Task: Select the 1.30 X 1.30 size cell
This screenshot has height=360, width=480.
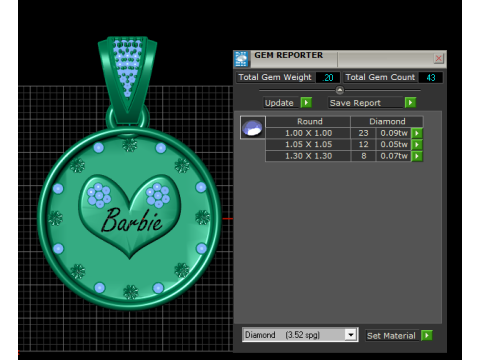Action: tap(308, 156)
